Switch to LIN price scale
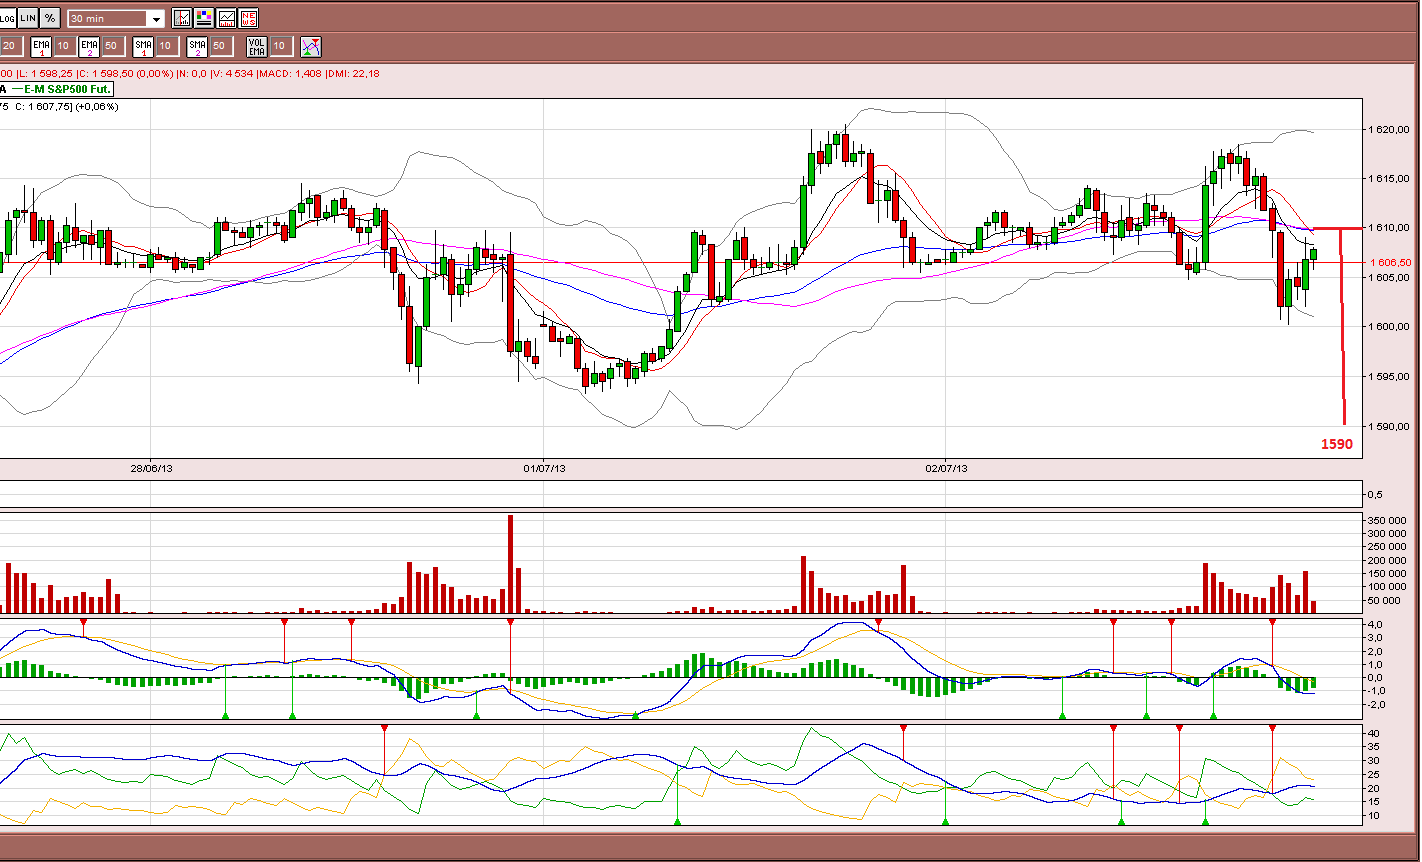This screenshot has height=862, width=1422. (28, 18)
